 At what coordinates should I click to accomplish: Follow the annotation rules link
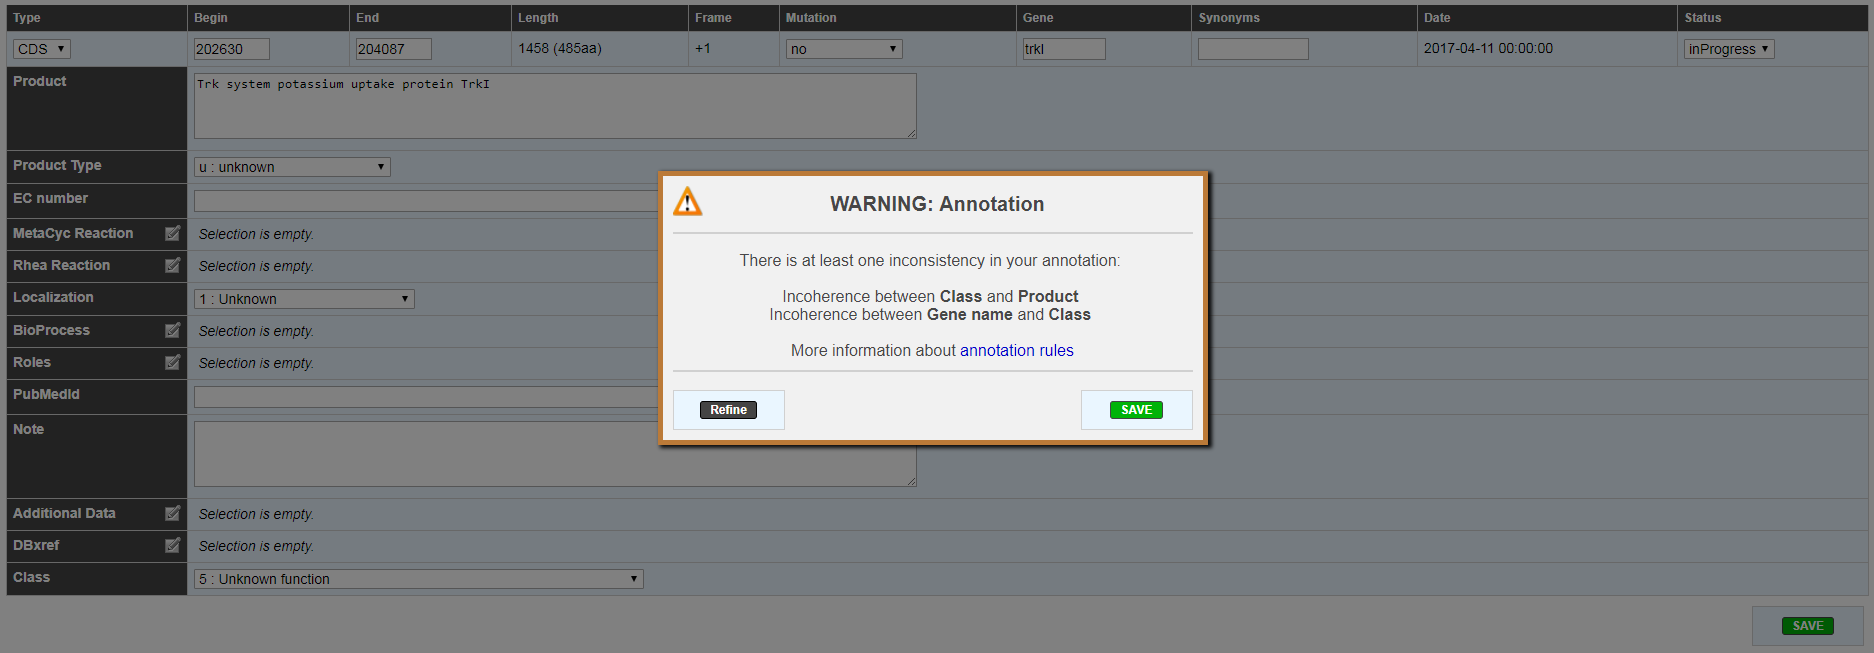[x=1017, y=351]
